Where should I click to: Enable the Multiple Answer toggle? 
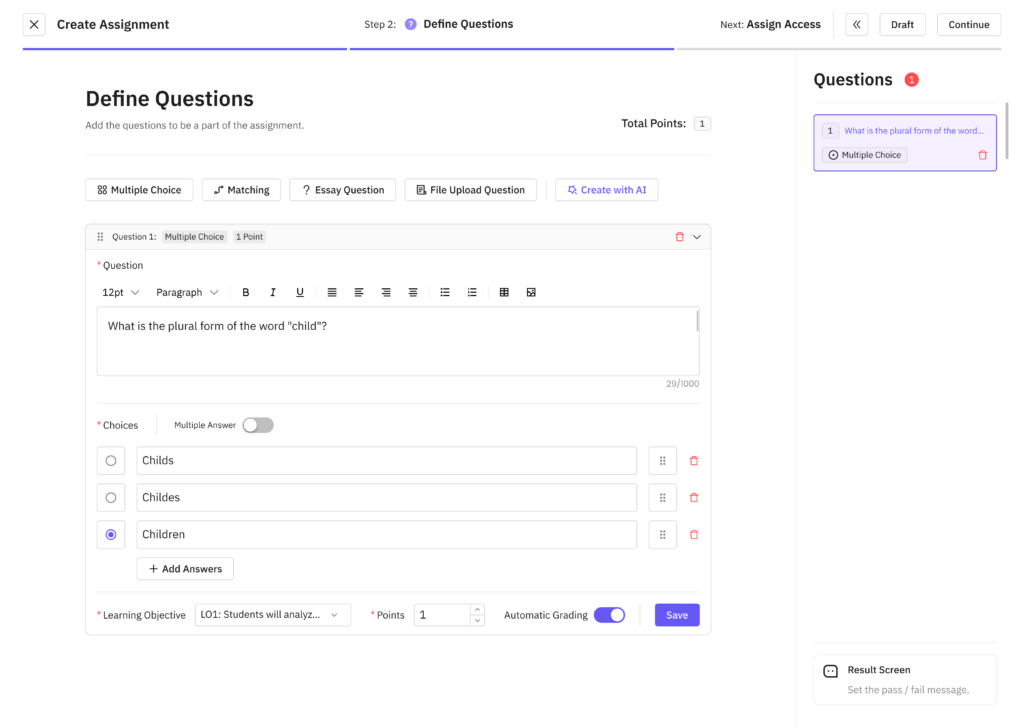click(x=258, y=425)
